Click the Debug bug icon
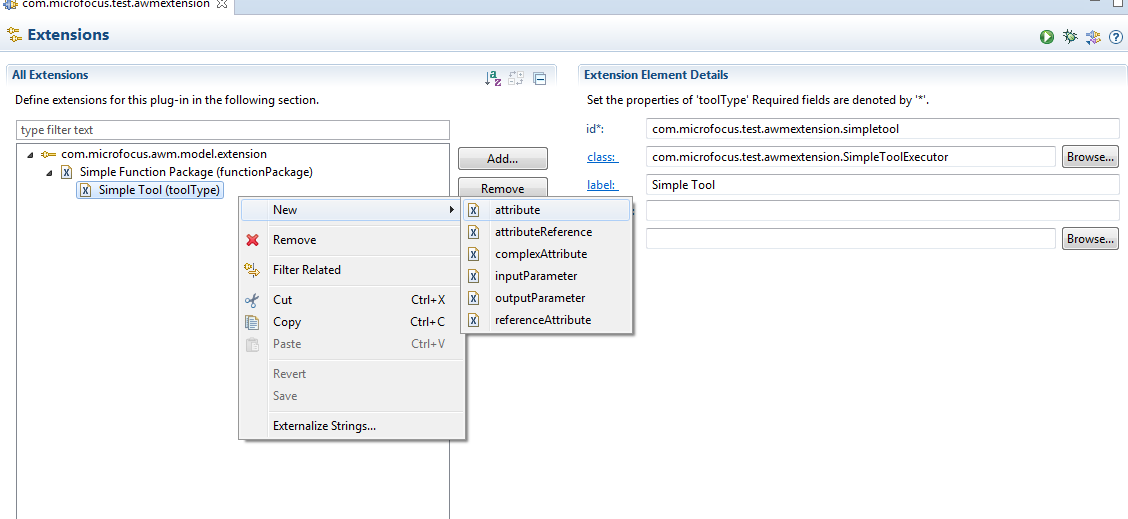Image resolution: width=1128 pixels, height=519 pixels. [1070, 37]
